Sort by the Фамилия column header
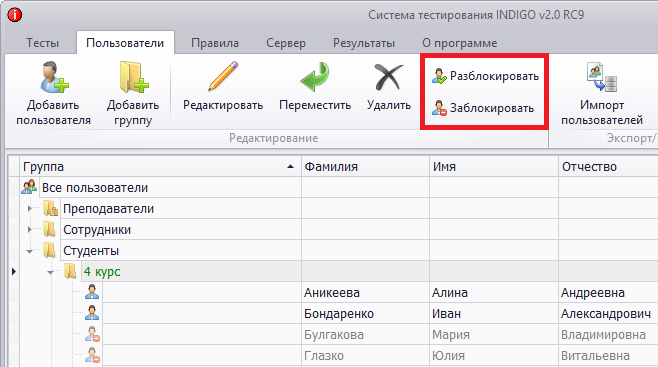The image size is (658, 367). point(365,167)
